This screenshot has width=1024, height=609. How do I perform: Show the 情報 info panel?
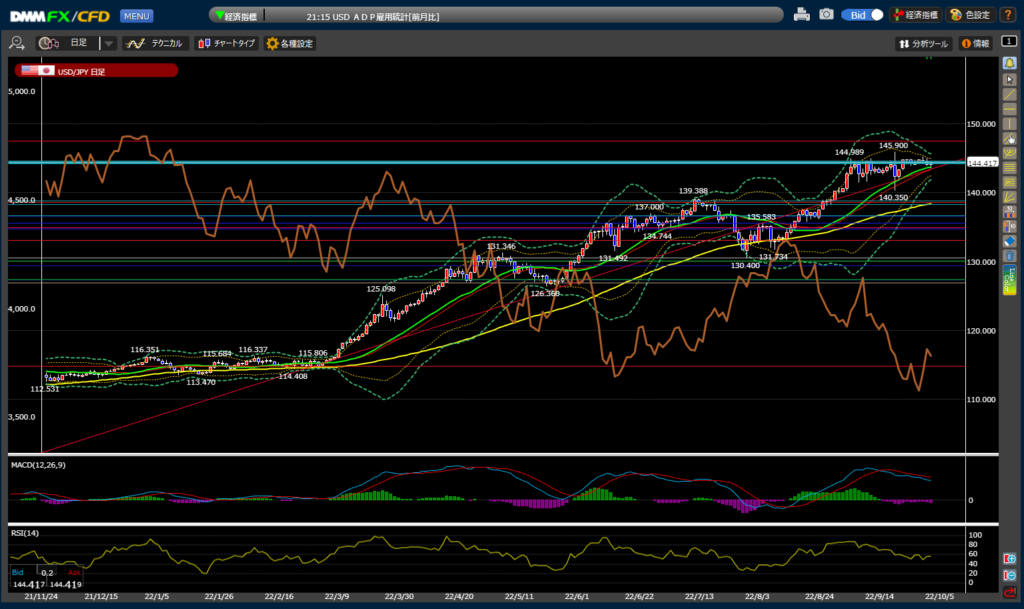(975, 44)
